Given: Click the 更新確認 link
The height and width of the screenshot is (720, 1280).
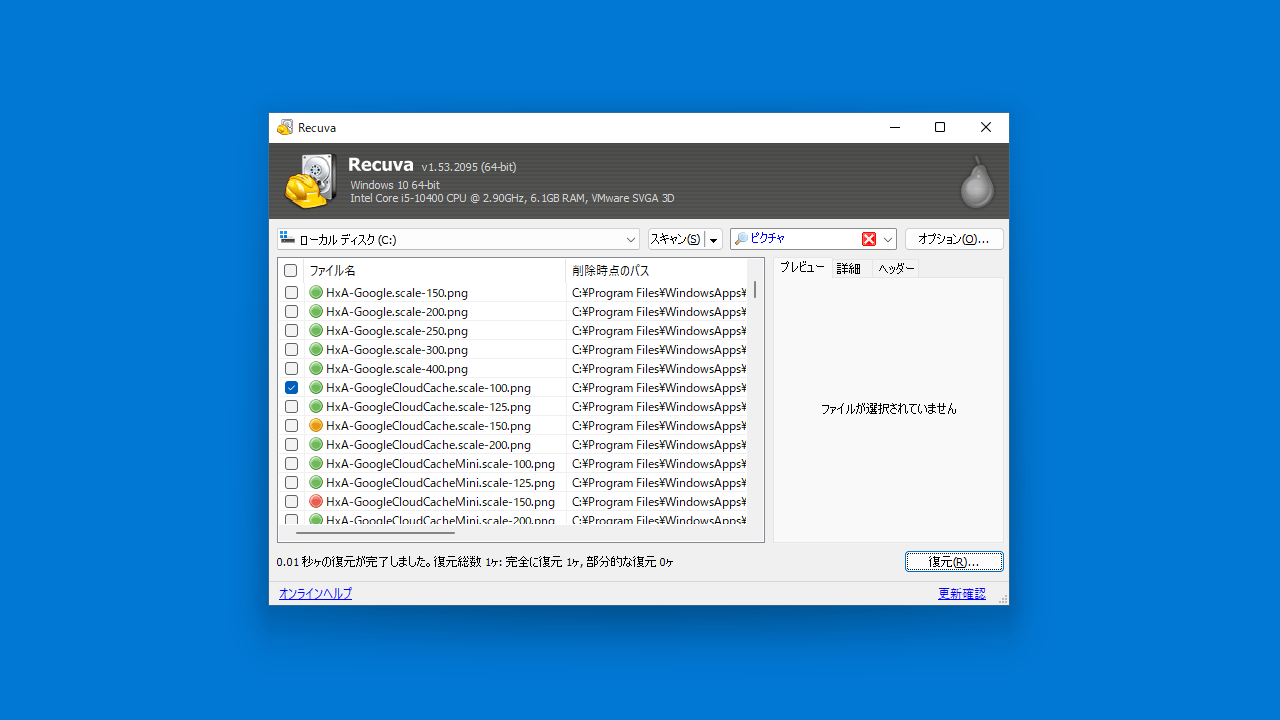Looking at the screenshot, I should click(x=962, y=593).
